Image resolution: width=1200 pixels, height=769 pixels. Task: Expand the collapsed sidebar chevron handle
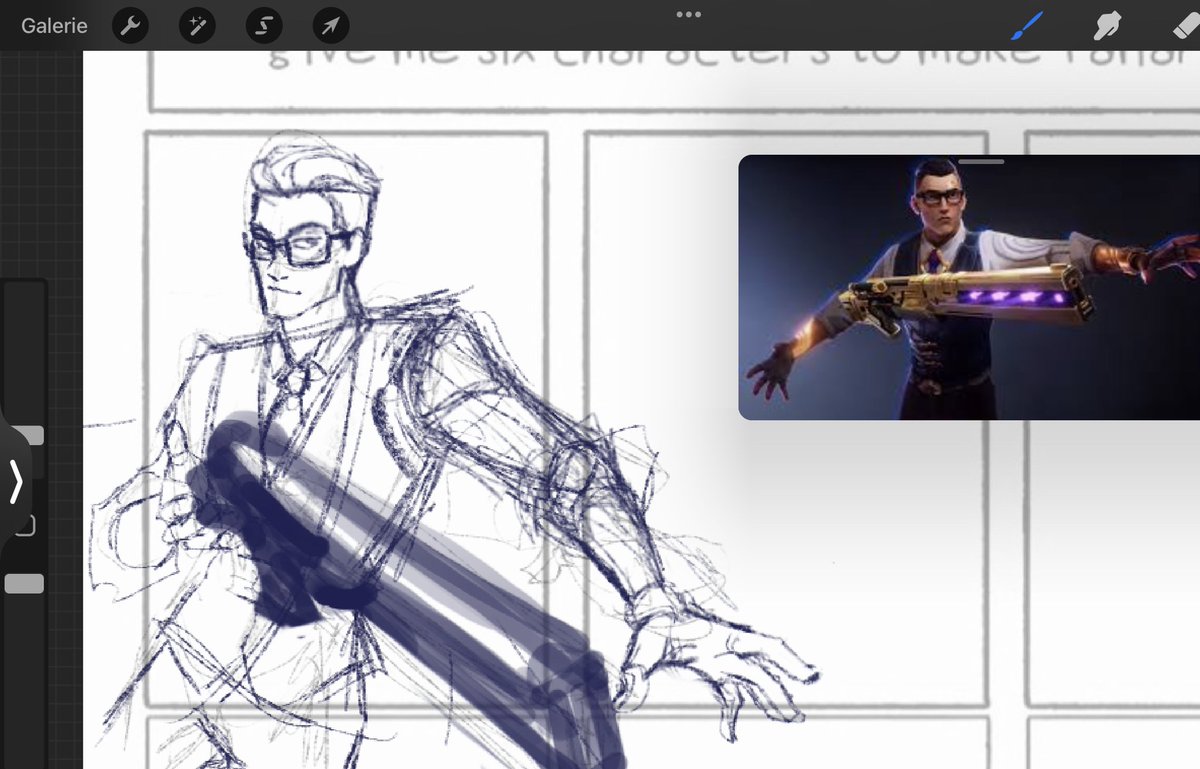pyautogui.click(x=16, y=482)
